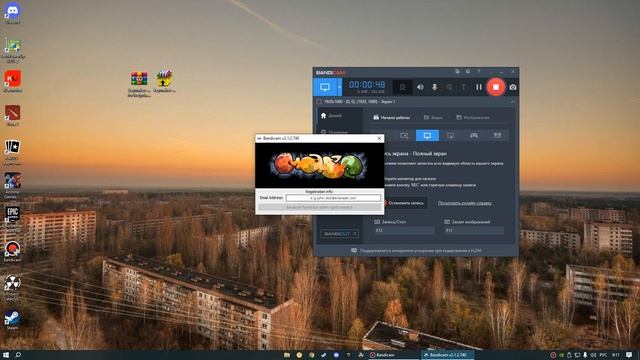Click the РУС language indicator in the tray
The image size is (640, 360).
tap(603, 355)
